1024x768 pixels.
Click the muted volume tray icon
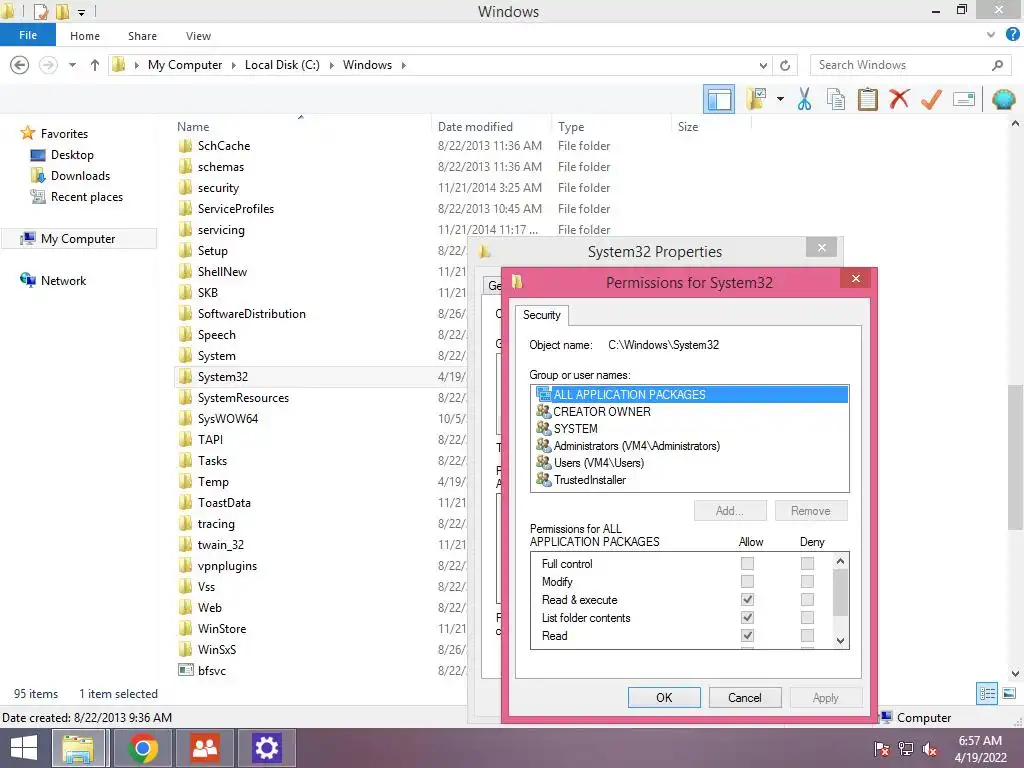(930, 749)
